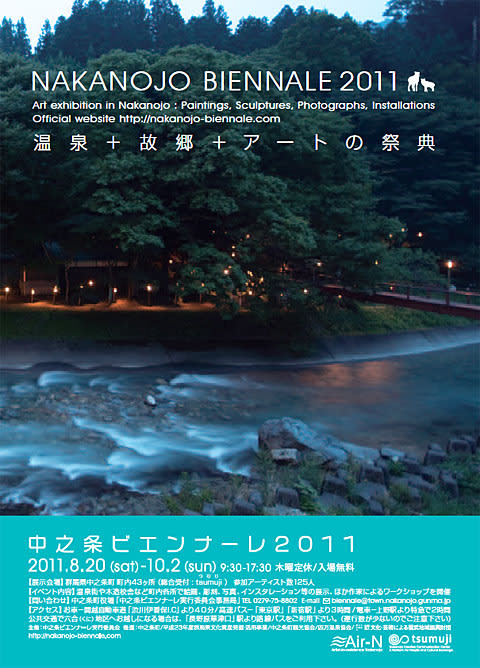Click the text '木曜定休/入場無料'
480x668 pixels.
[315, 567]
